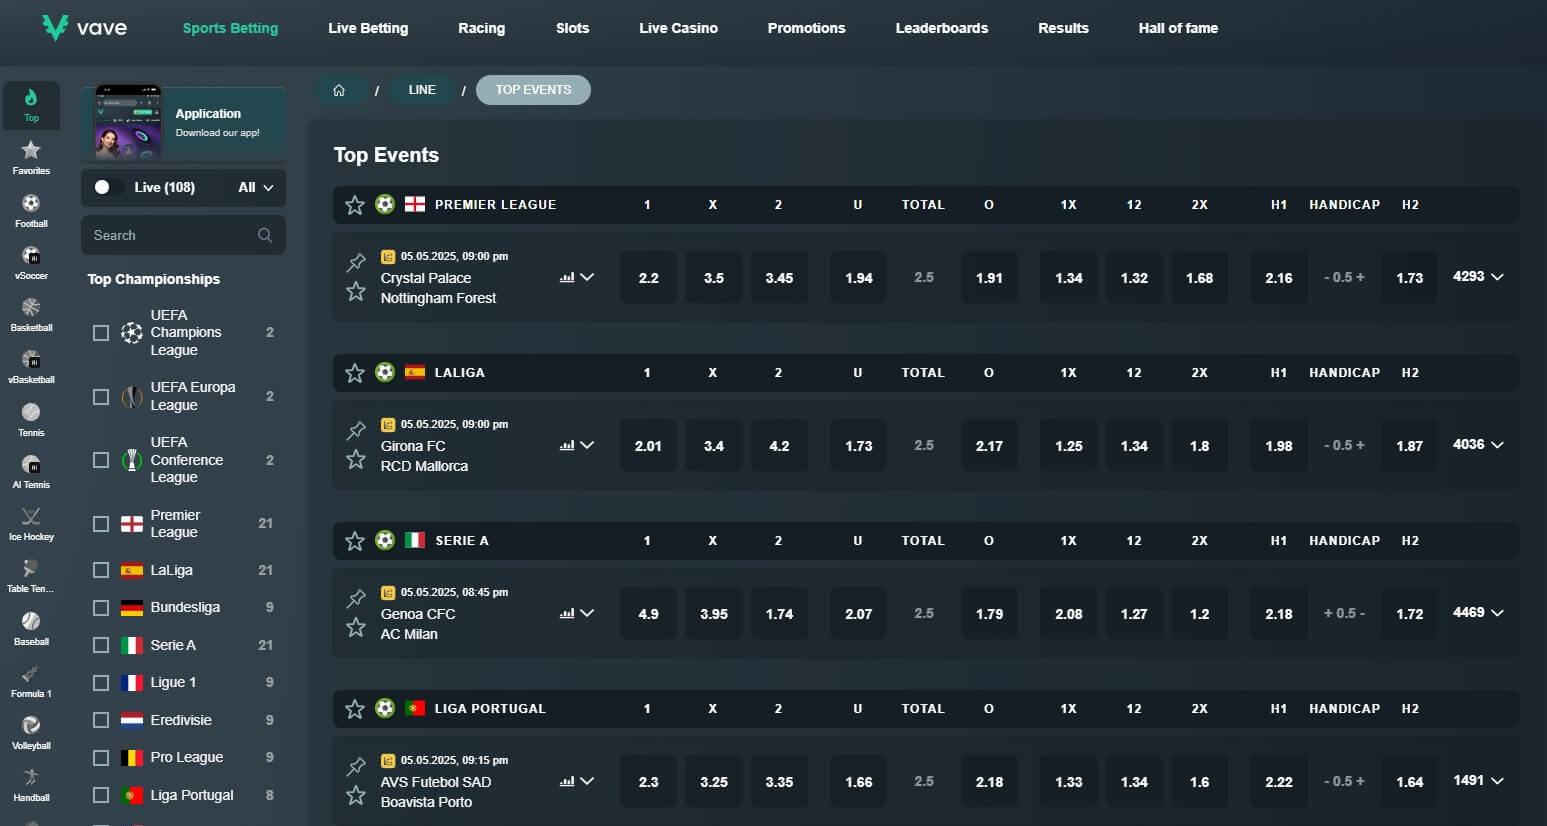Check the Eredivisie checkbox
The height and width of the screenshot is (826, 1547).
tap(101, 720)
